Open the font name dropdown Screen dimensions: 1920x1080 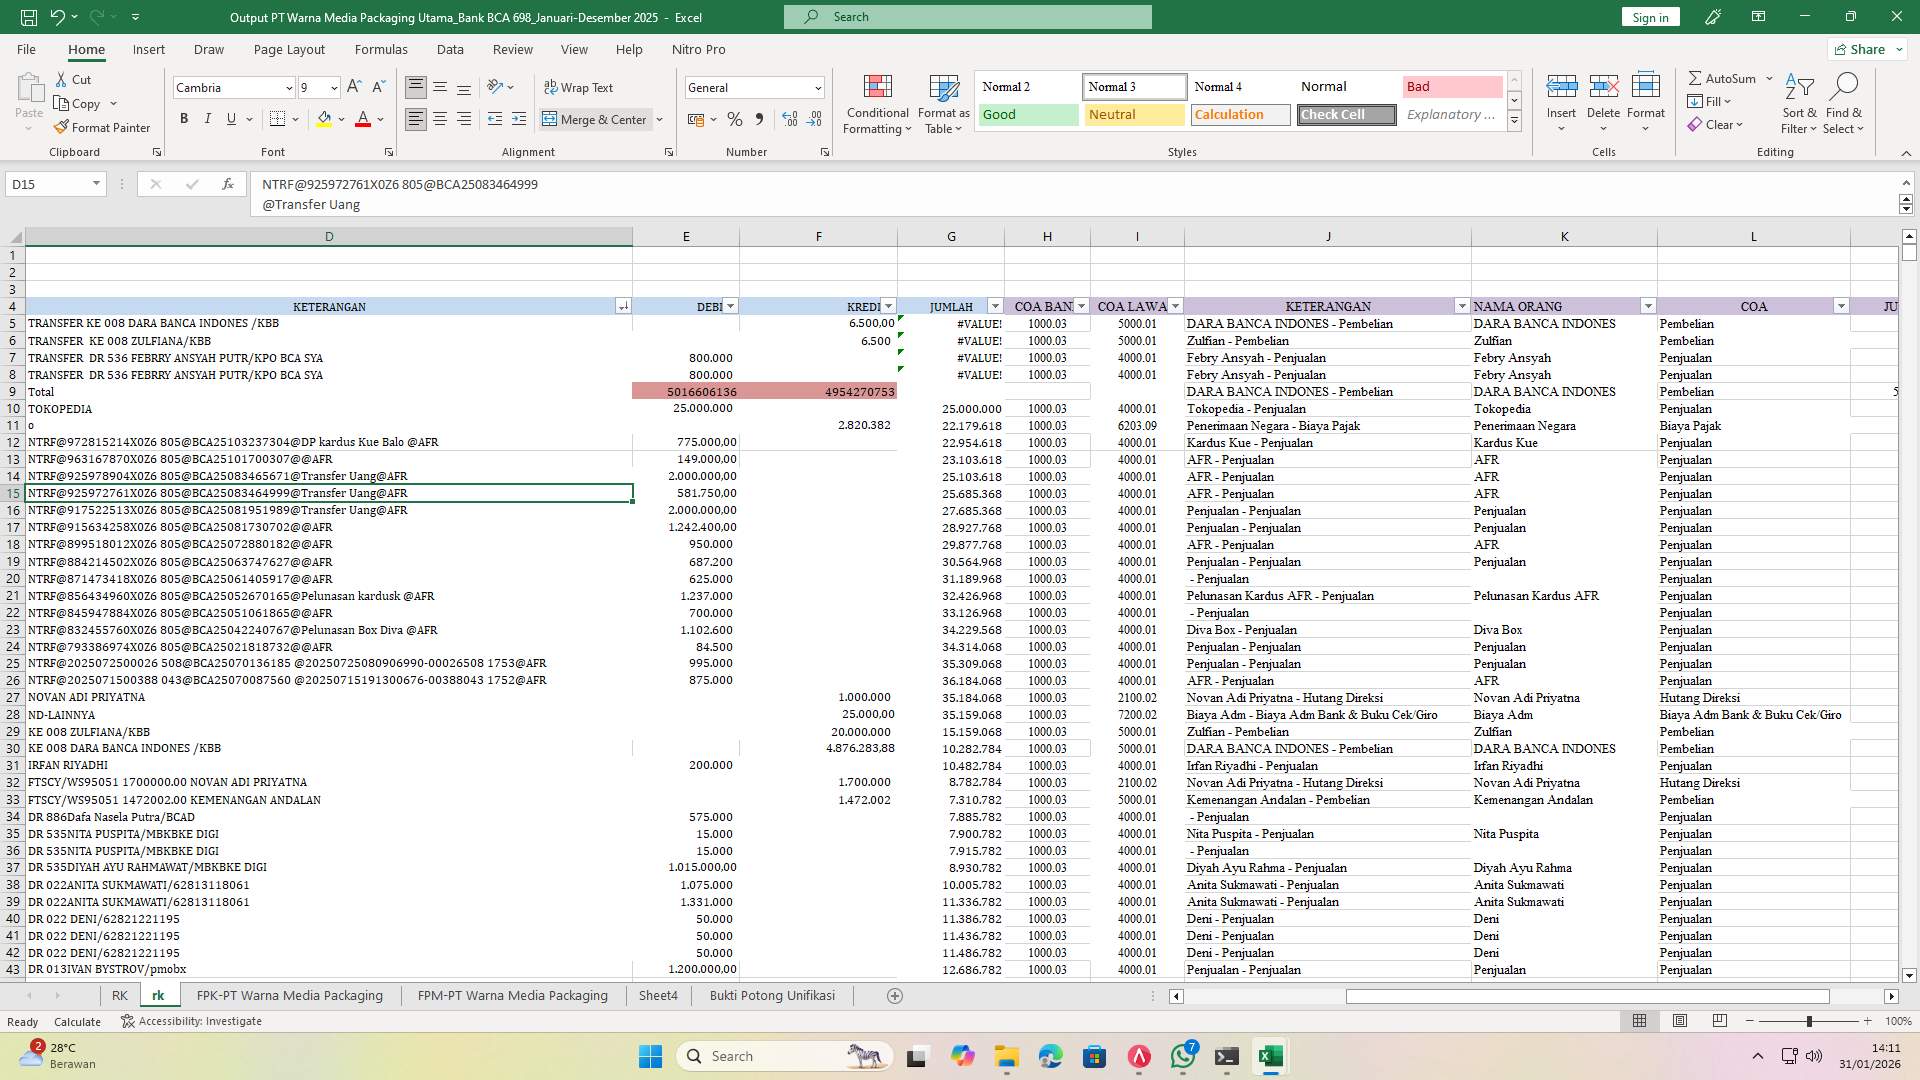point(288,88)
